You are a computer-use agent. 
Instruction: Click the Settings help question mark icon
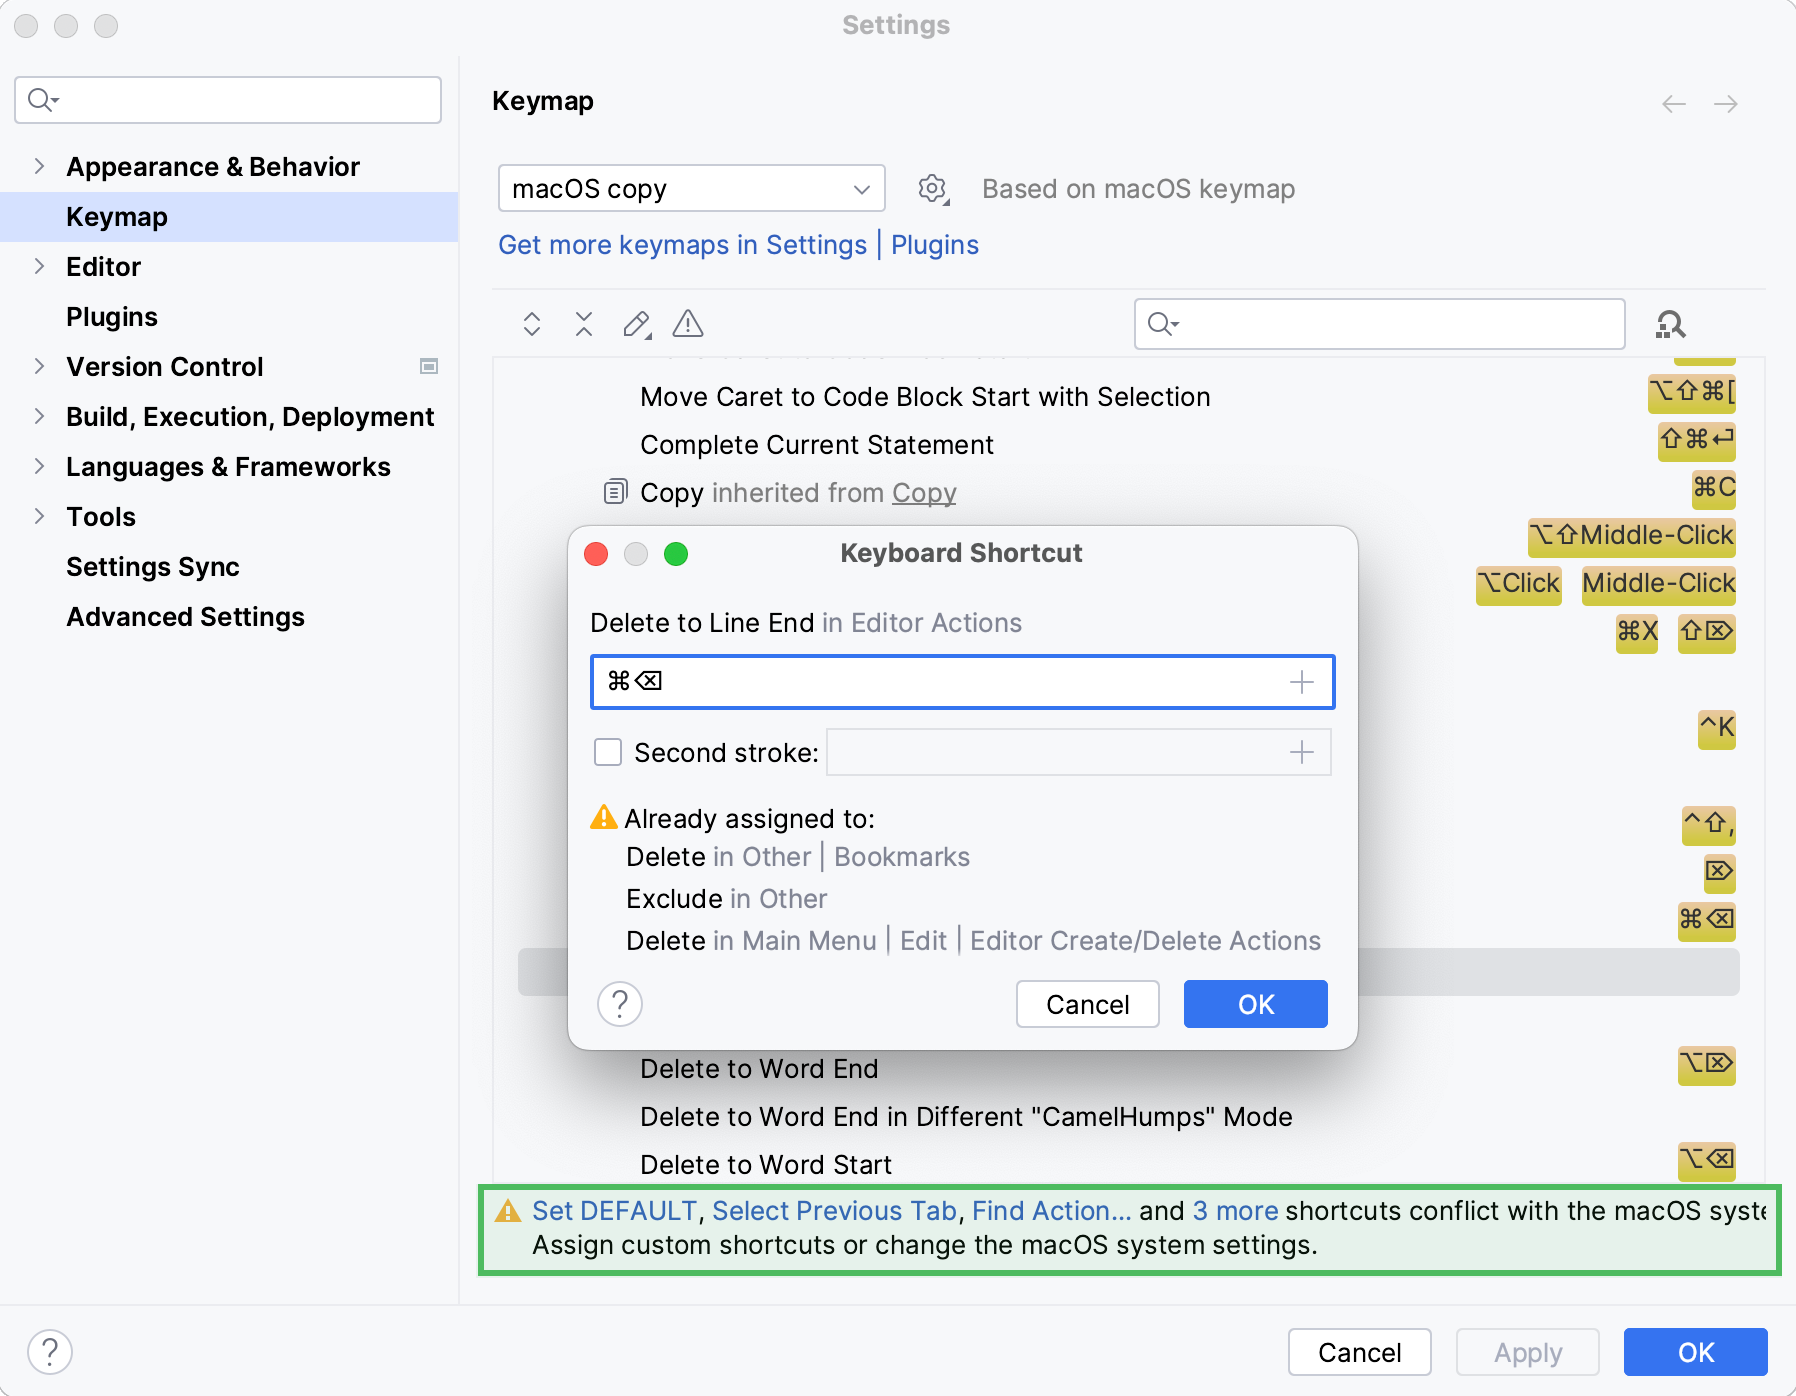coord(50,1352)
